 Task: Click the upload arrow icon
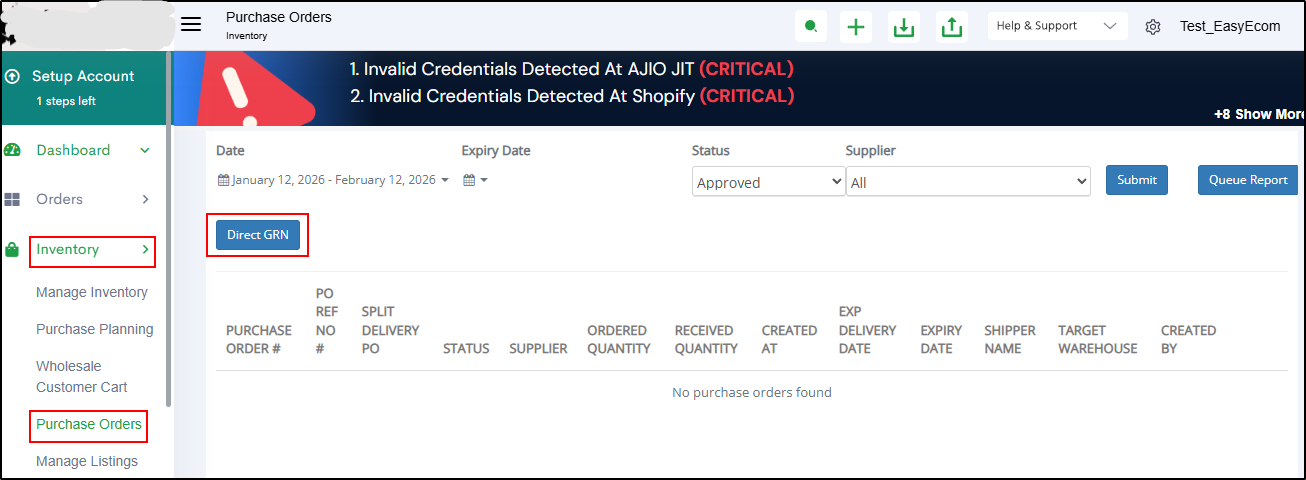[x=952, y=27]
